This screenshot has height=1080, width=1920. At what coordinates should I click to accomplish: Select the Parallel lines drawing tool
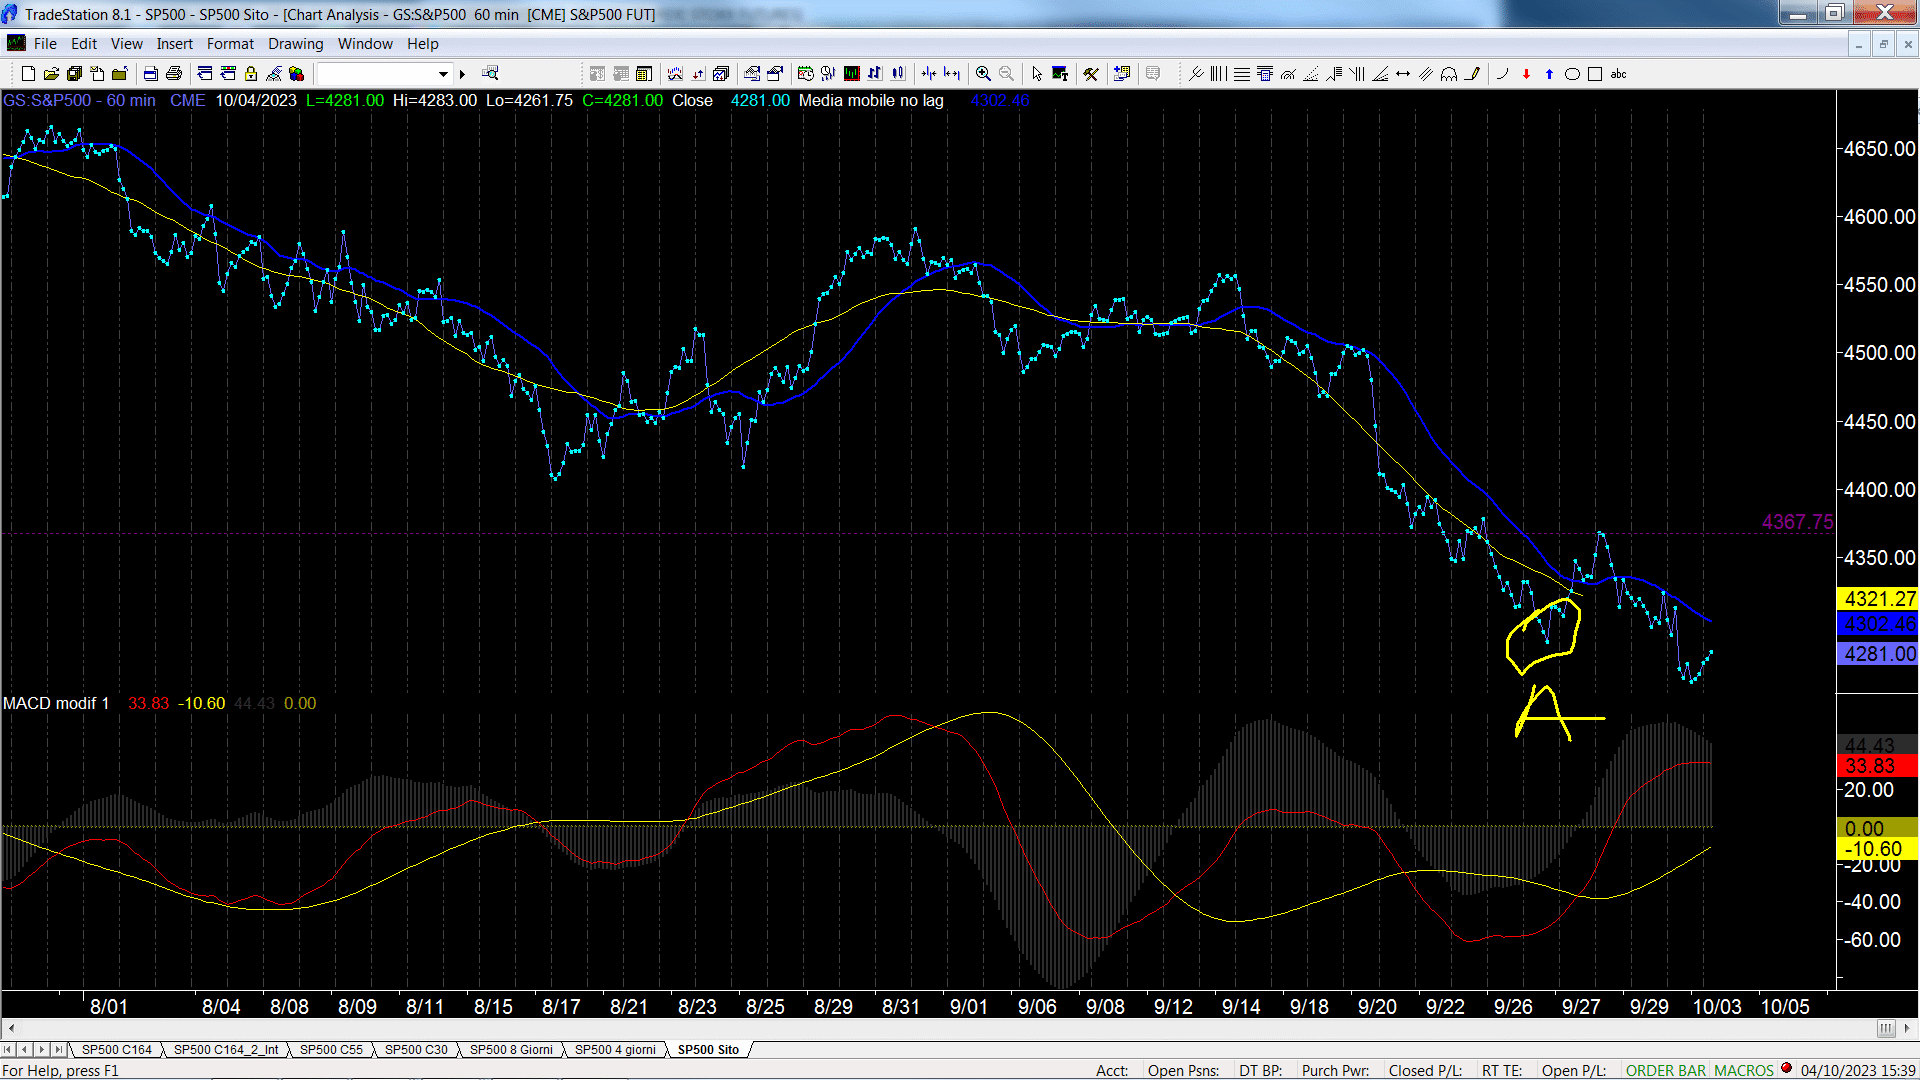pyautogui.click(x=1426, y=74)
